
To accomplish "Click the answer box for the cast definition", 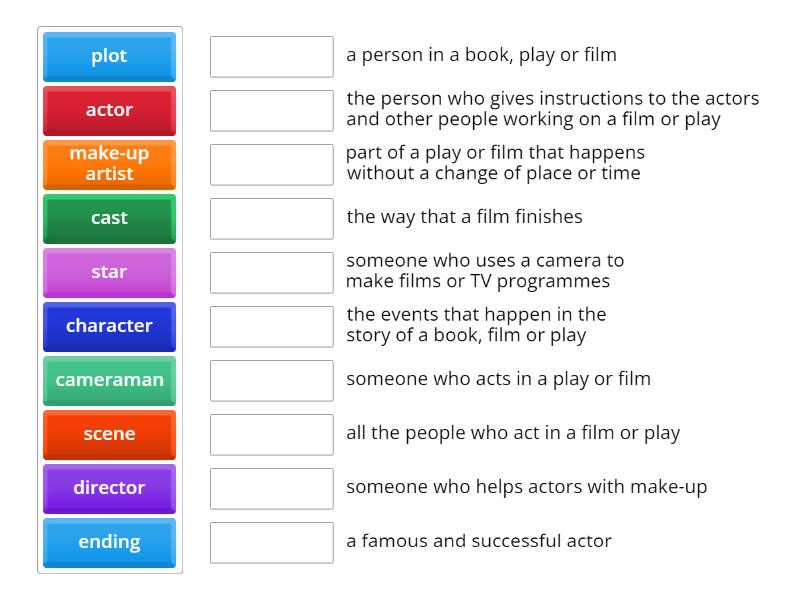I will (x=271, y=434).
